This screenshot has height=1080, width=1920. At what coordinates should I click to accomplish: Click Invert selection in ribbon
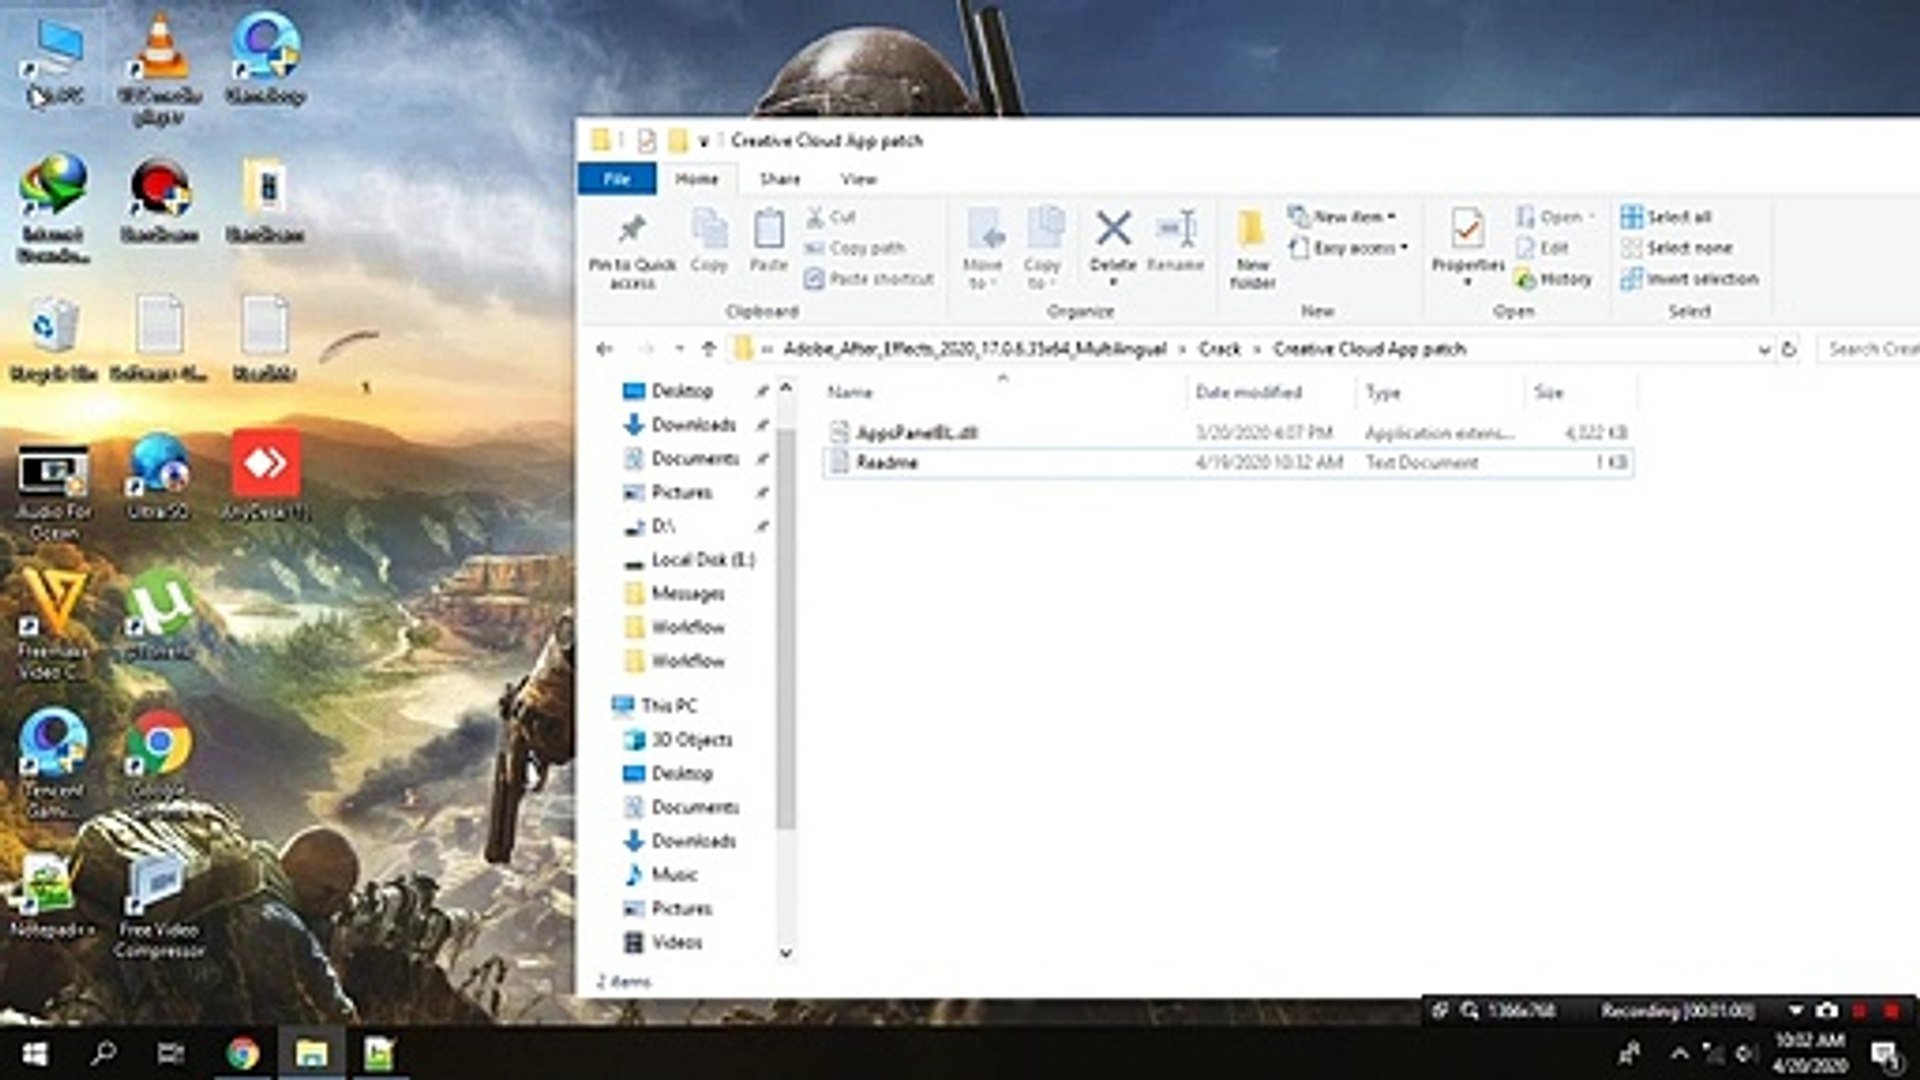pyautogui.click(x=1690, y=278)
